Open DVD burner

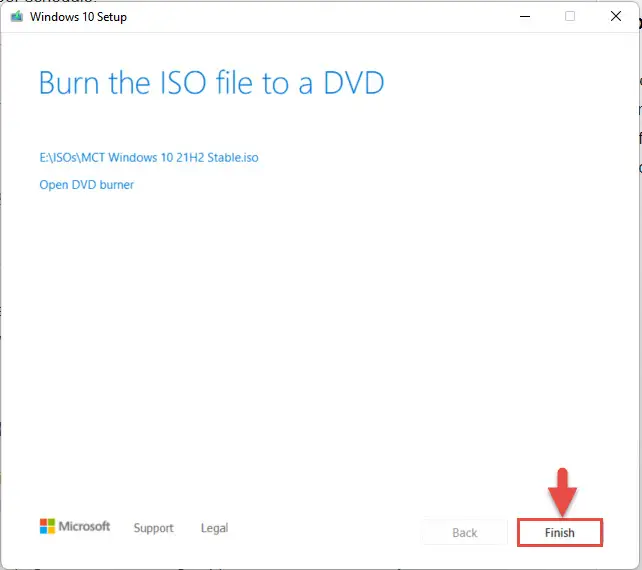[86, 185]
